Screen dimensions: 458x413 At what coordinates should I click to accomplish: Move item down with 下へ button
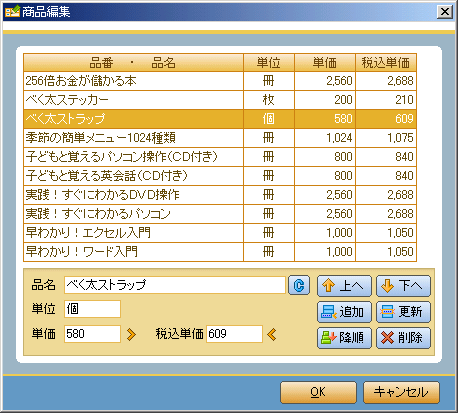coord(403,286)
